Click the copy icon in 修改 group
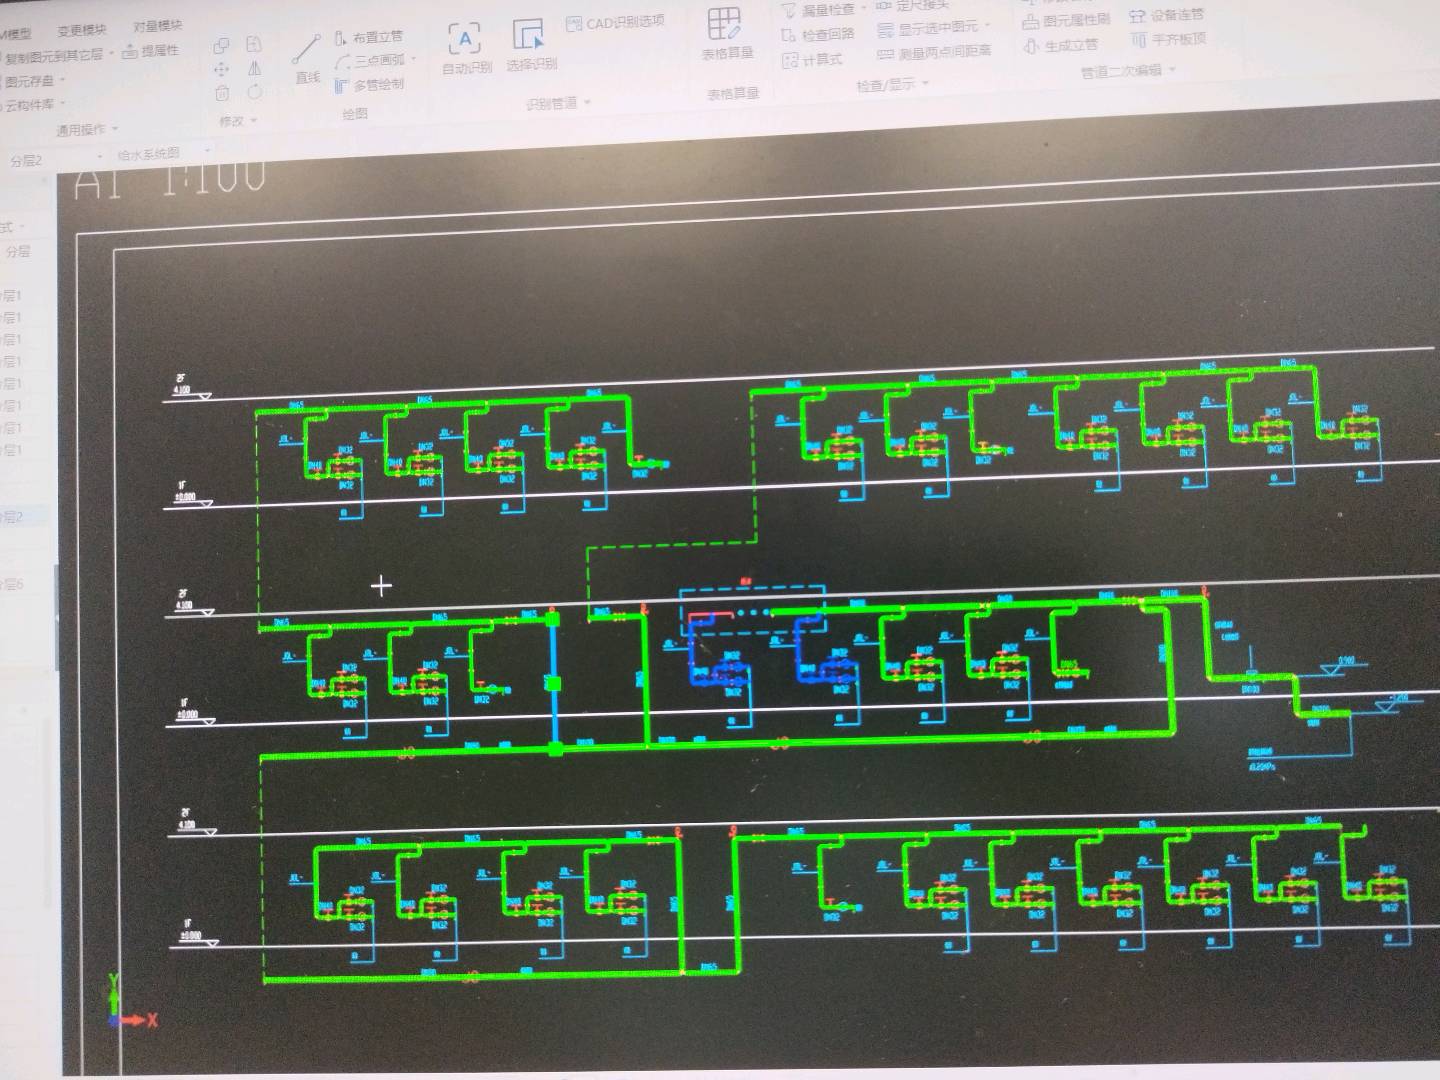Screen dimensions: 1440x1080 pos(222,45)
